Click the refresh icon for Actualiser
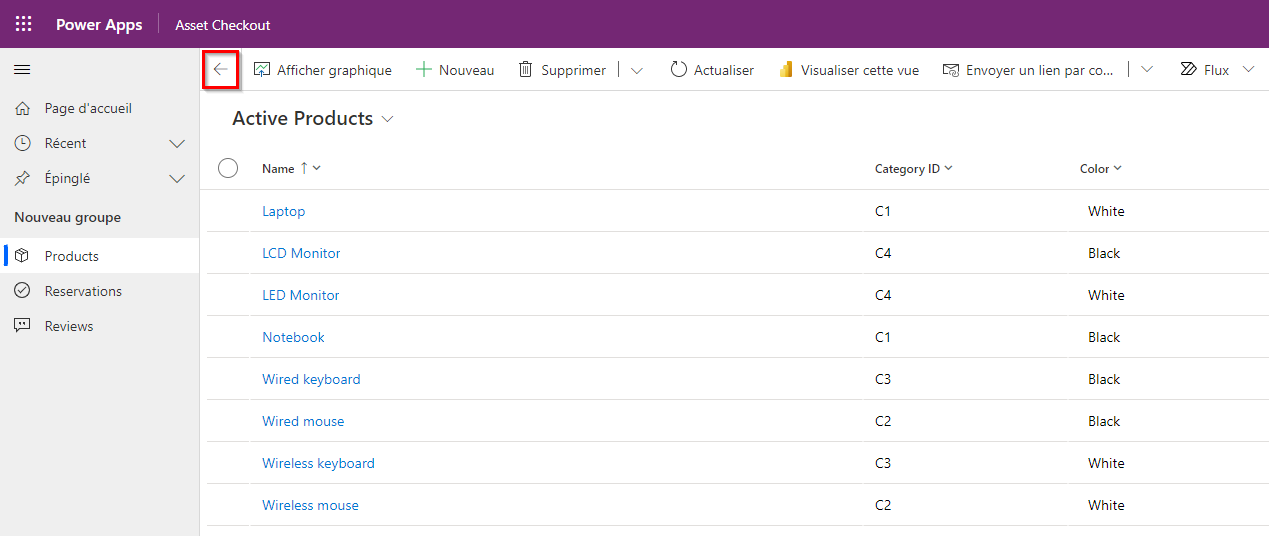The height and width of the screenshot is (536, 1269). point(679,70)
